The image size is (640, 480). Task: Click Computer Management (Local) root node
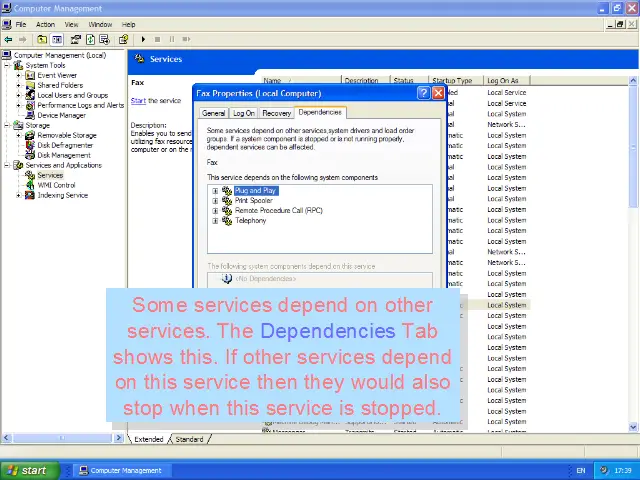click(x=60, y=55)
